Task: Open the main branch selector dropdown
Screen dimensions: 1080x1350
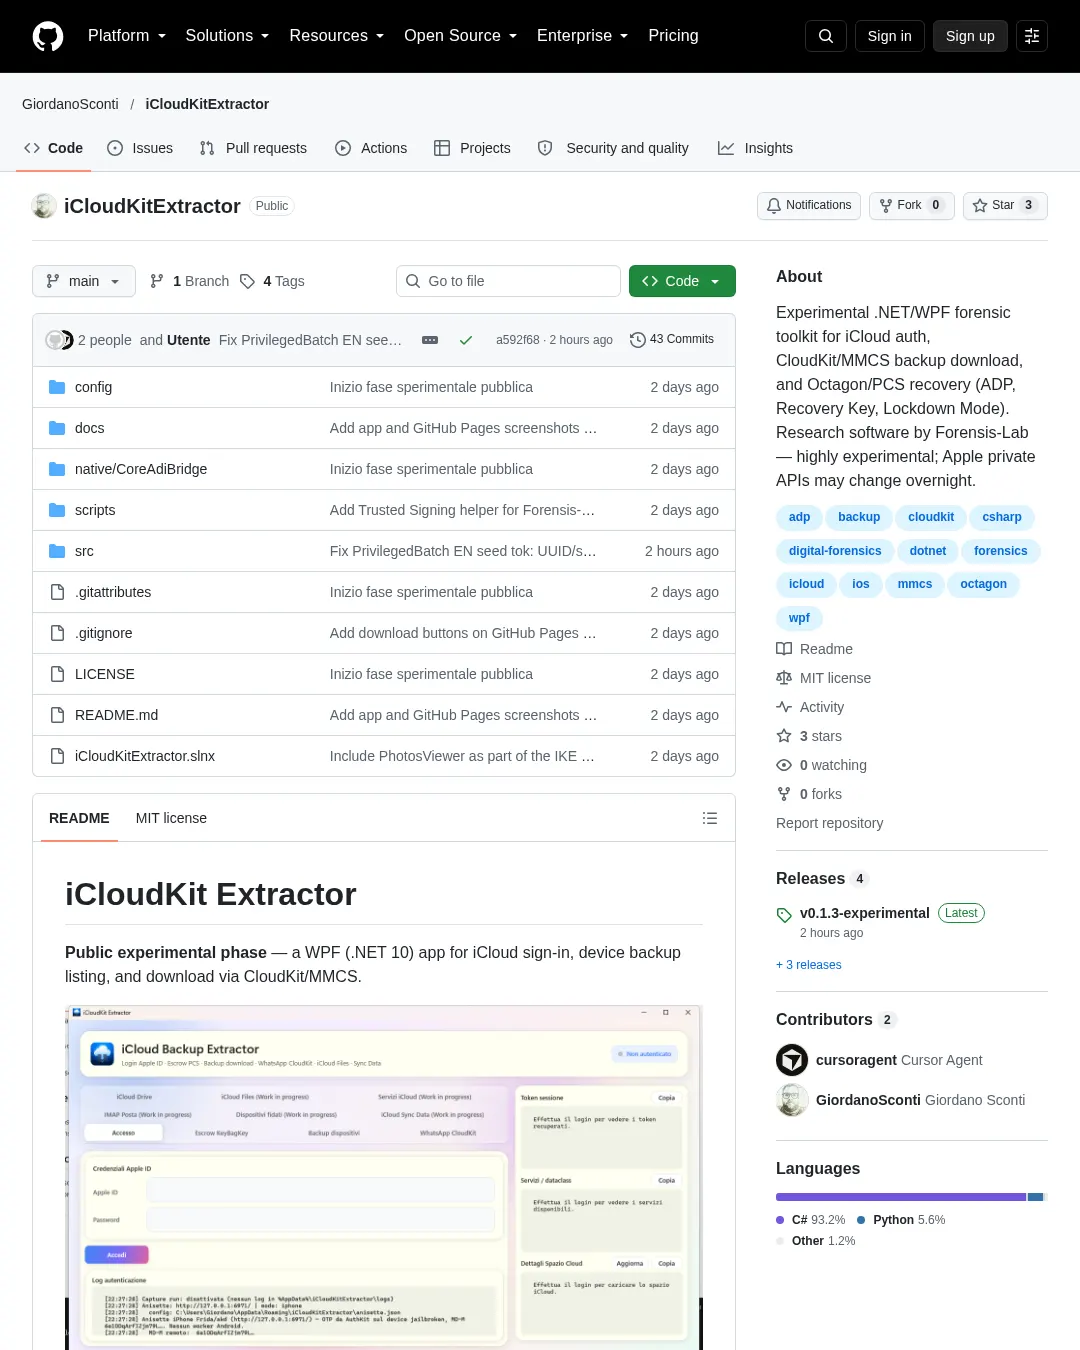Action: (x=83, y=281)
